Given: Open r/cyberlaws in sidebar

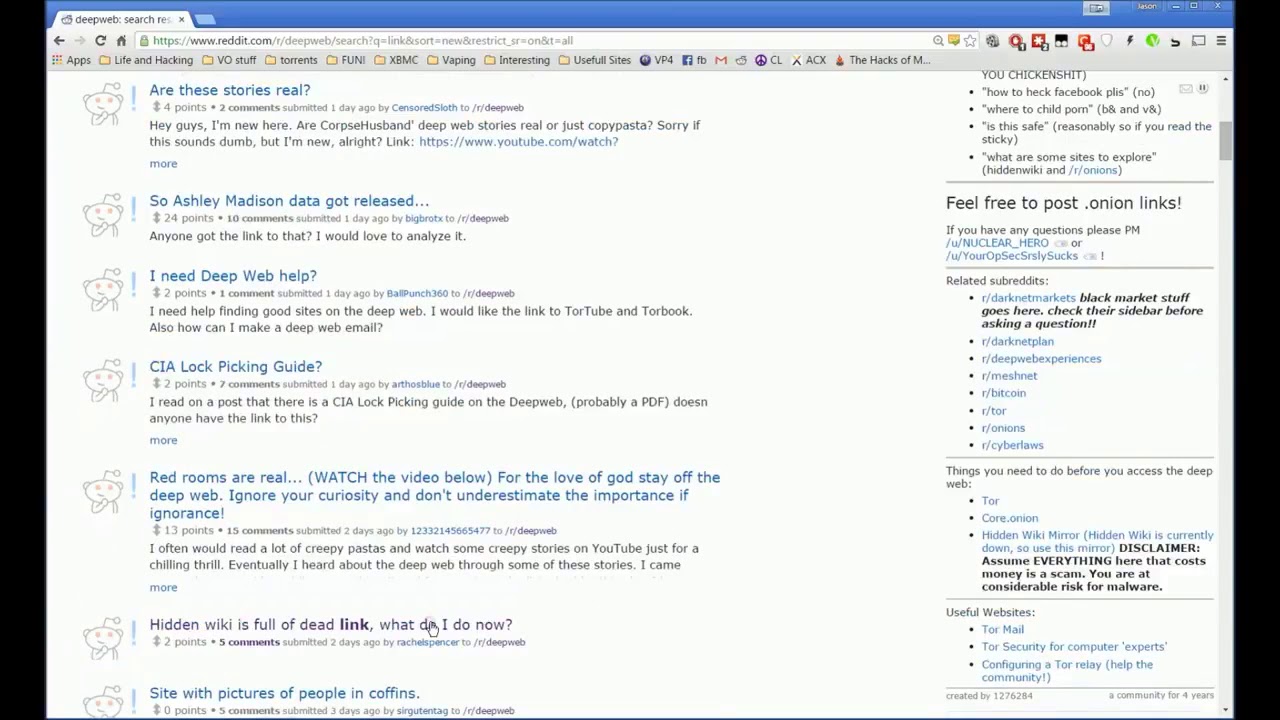Looking at the screenshot, I should pos(1012,445).
